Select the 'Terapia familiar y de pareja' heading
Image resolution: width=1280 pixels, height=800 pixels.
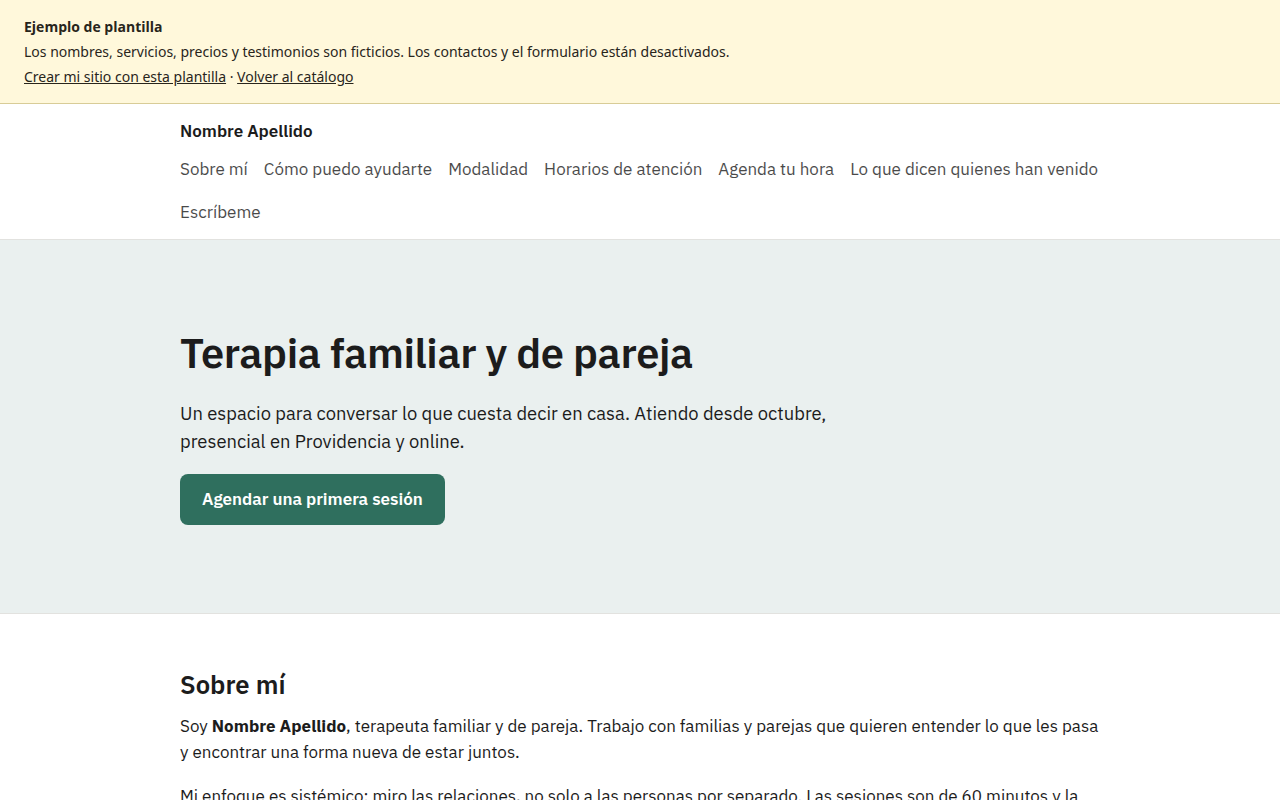[x=436, y=354]
